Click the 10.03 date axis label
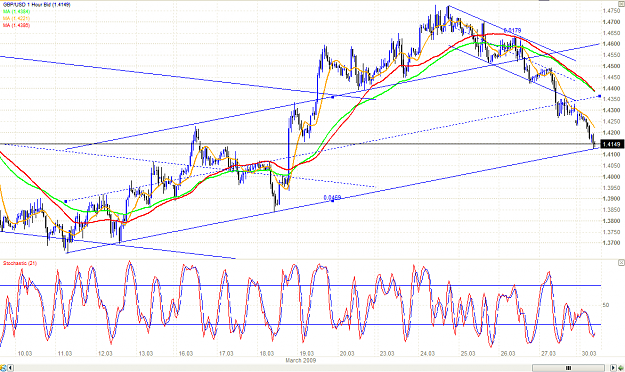Image resolution: width=625 pixels, height=372 pixels. pyautogui.click(x=25, y=354)
